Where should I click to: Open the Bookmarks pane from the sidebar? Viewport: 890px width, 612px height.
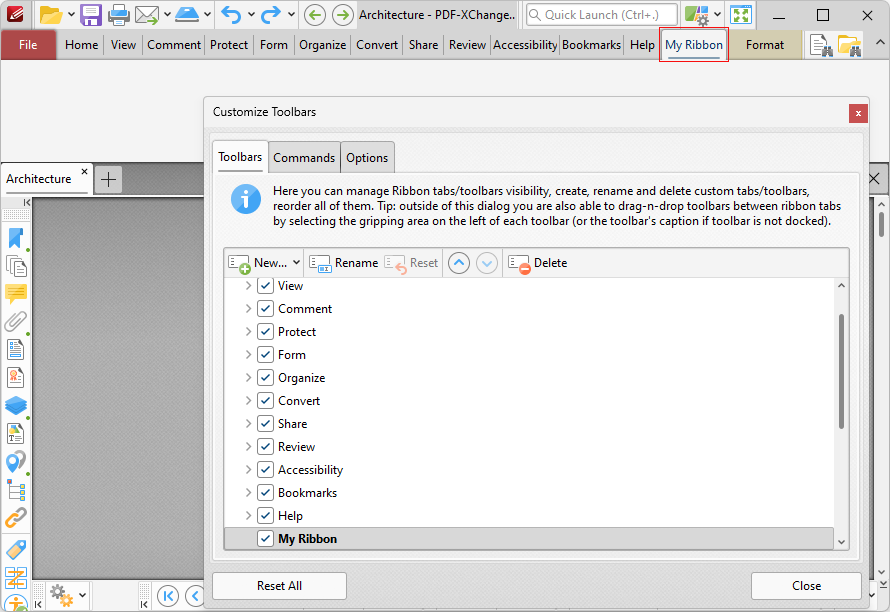click(x=16, y=238)
